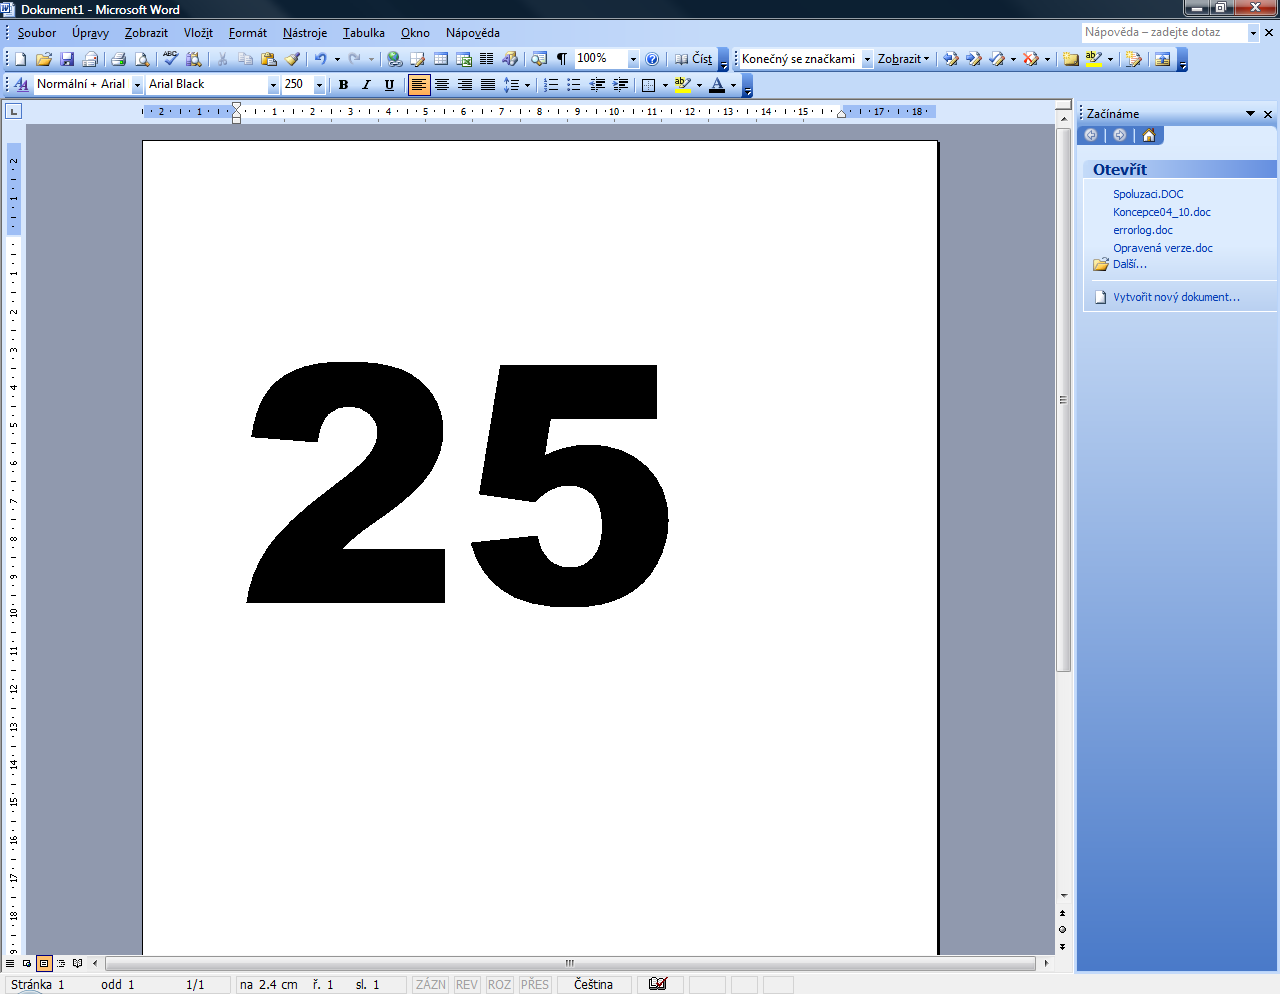Image resolution: width=1280 pixels, height=994 pixels.
Task: Open the Document Map icon
Action: (539, 59)
